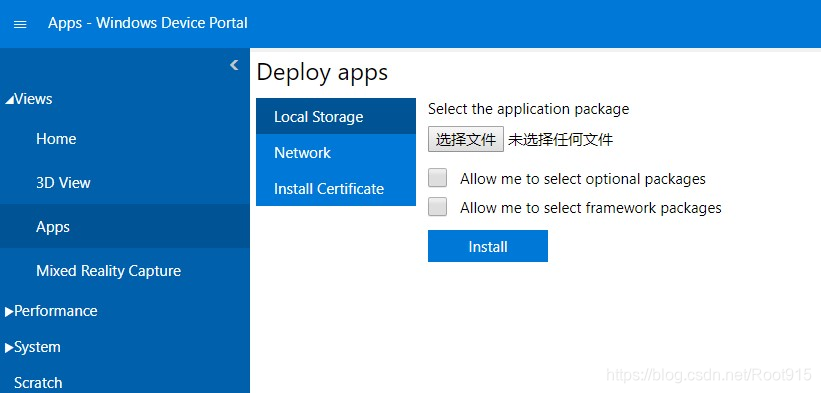Click the 未选择任何文件 status text

click(x=560, y=140)
